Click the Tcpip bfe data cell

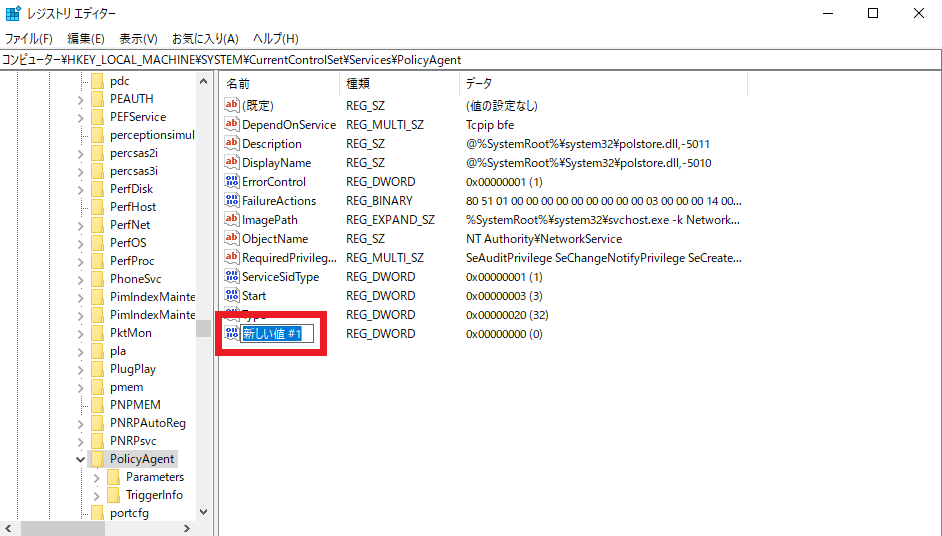[x=490, y=124]
